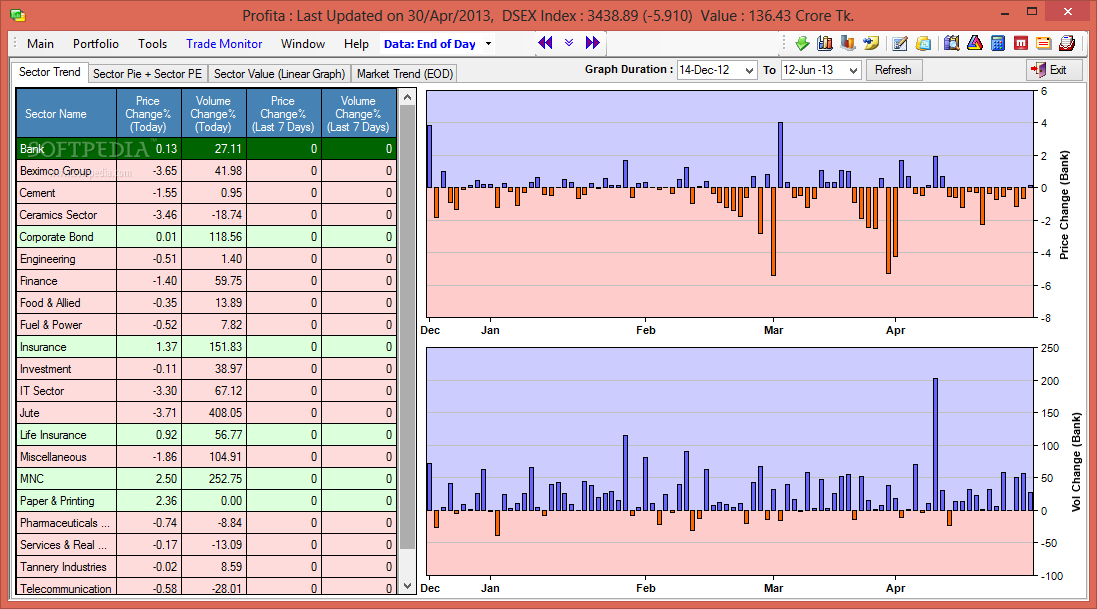Viewport: 1097px width, 609px height.
Task: Open the Help menu
Action: 356,43
